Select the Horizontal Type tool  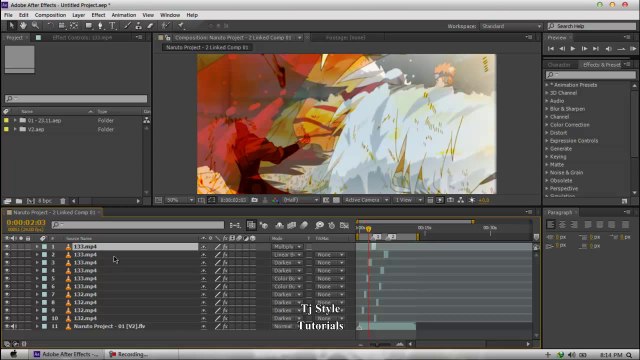(113, 26)
